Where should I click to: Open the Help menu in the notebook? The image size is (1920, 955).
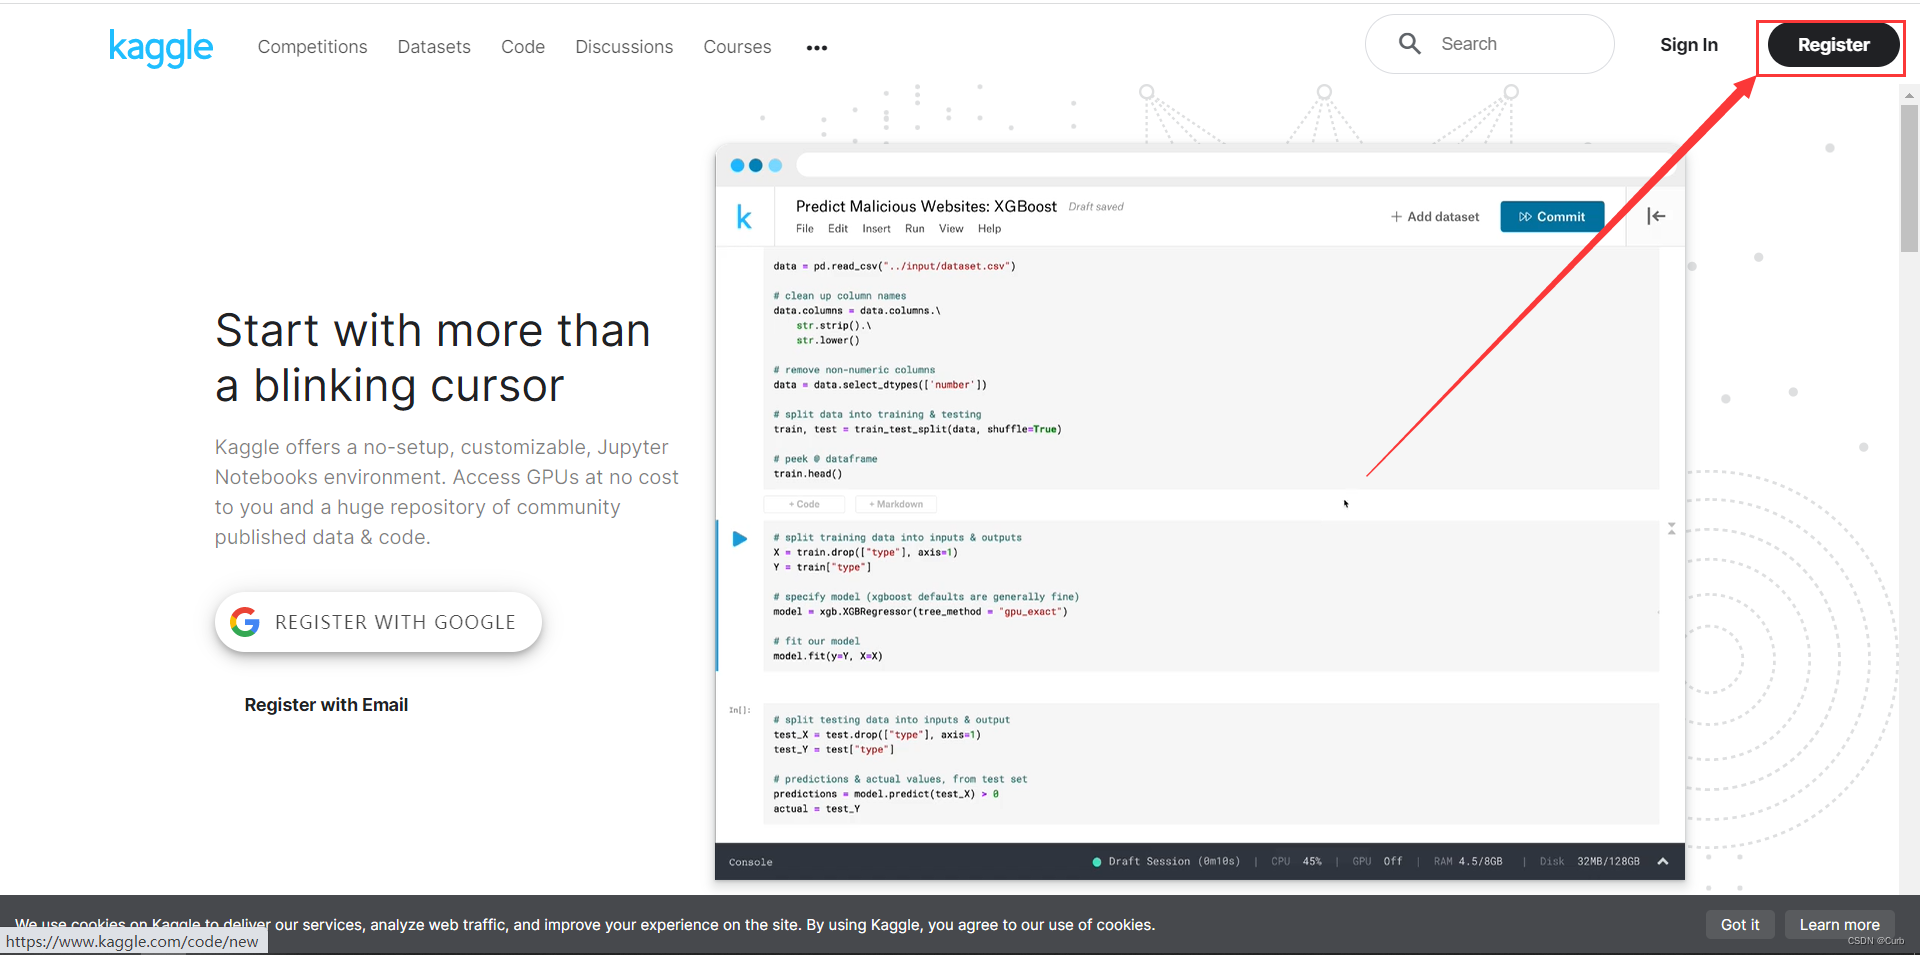989,229
